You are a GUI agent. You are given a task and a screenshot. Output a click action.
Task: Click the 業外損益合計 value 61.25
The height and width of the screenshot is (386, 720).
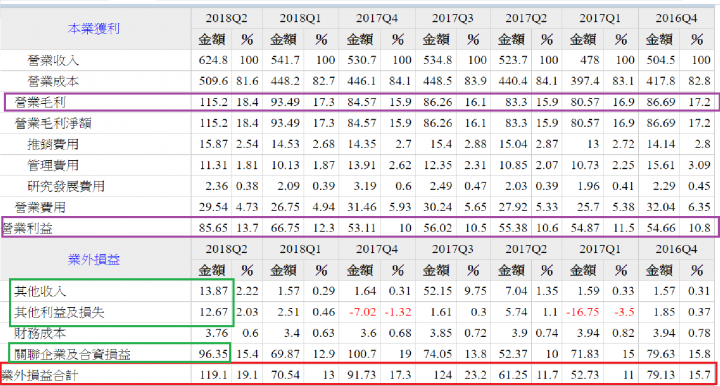(x=512, y=375)
